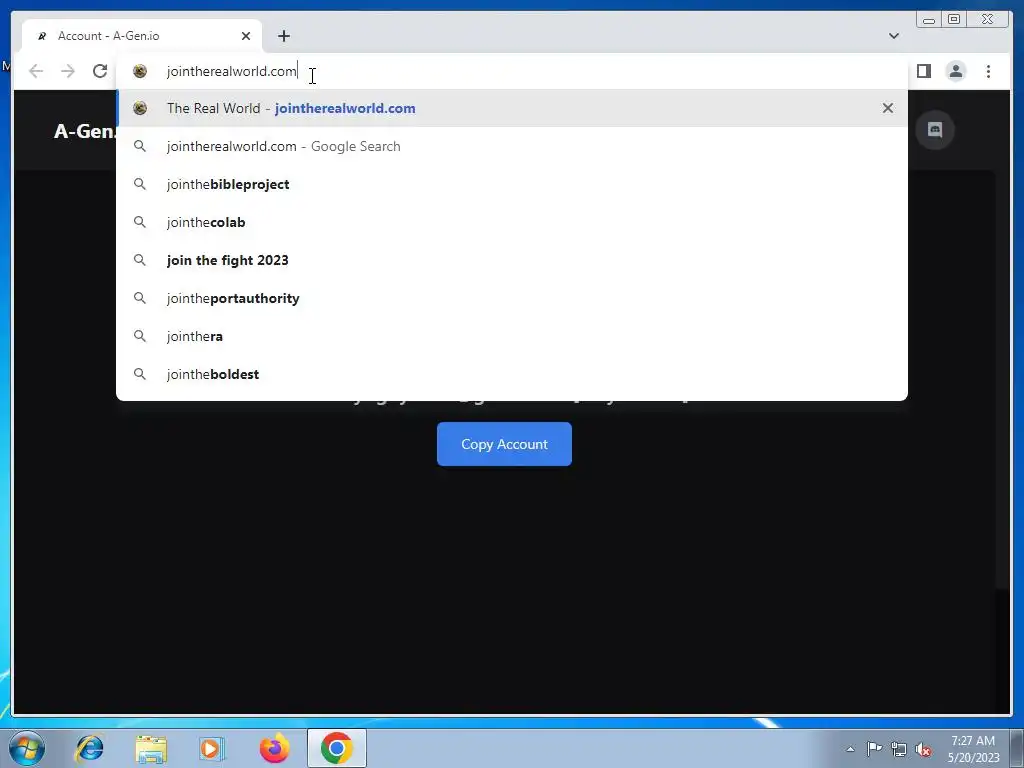The width and height of the screenshot is (1024, 768).
Task: Launch Firefox from the taskbar
Action: coord(274,748)
